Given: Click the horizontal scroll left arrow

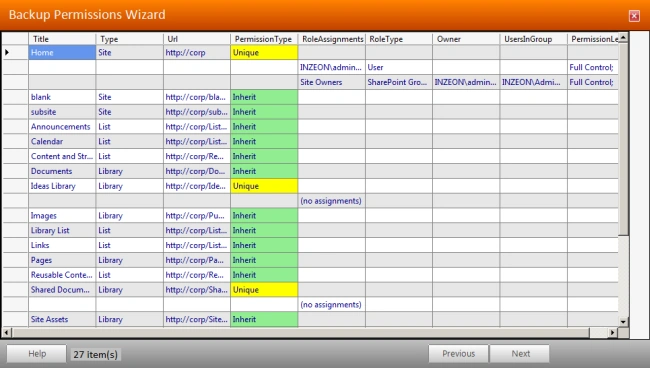Looking at the screenshot, I should coord(7,332).
